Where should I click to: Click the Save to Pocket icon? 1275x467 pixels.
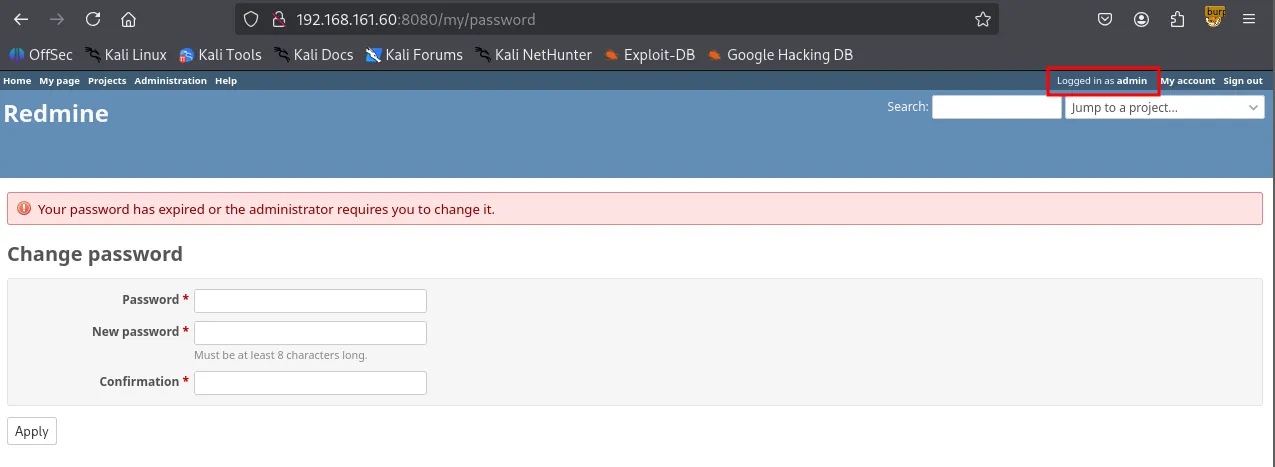[1105, 19]
